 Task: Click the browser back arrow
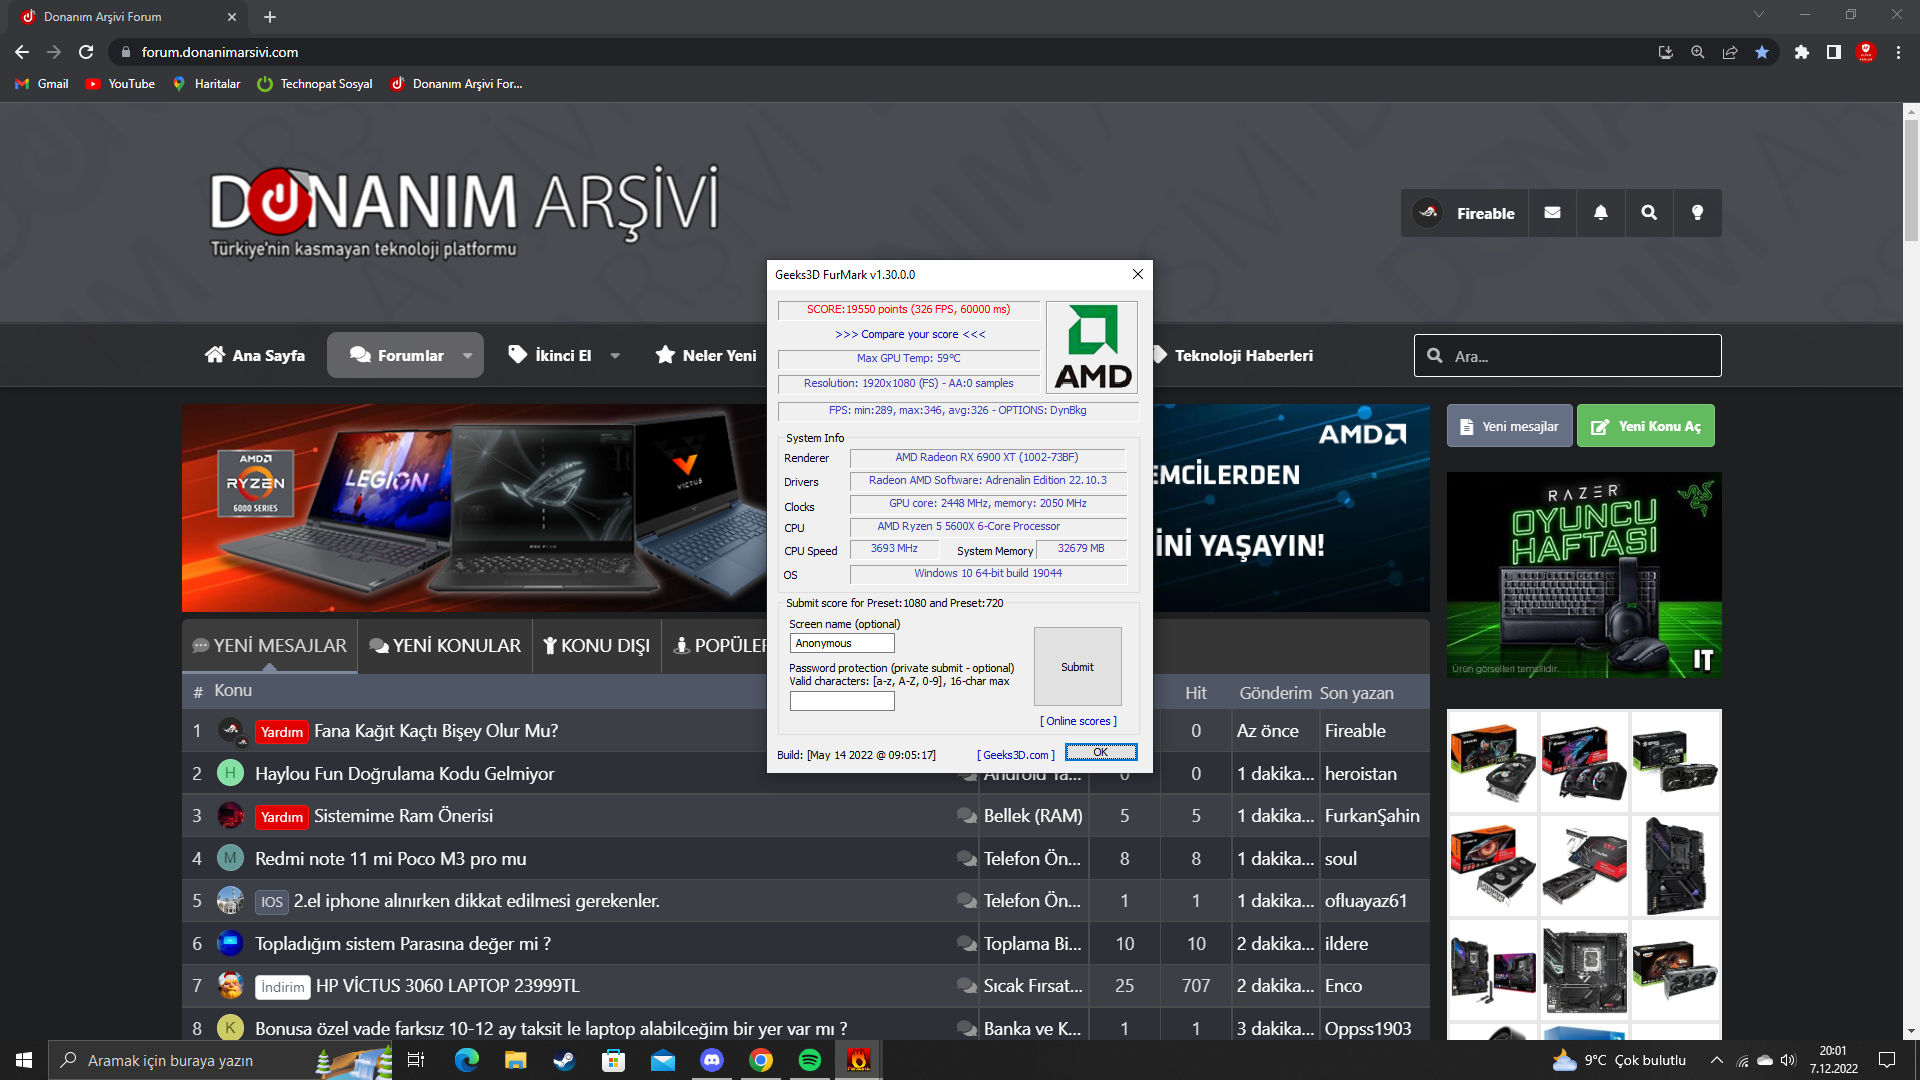click(x=22, y=52)
